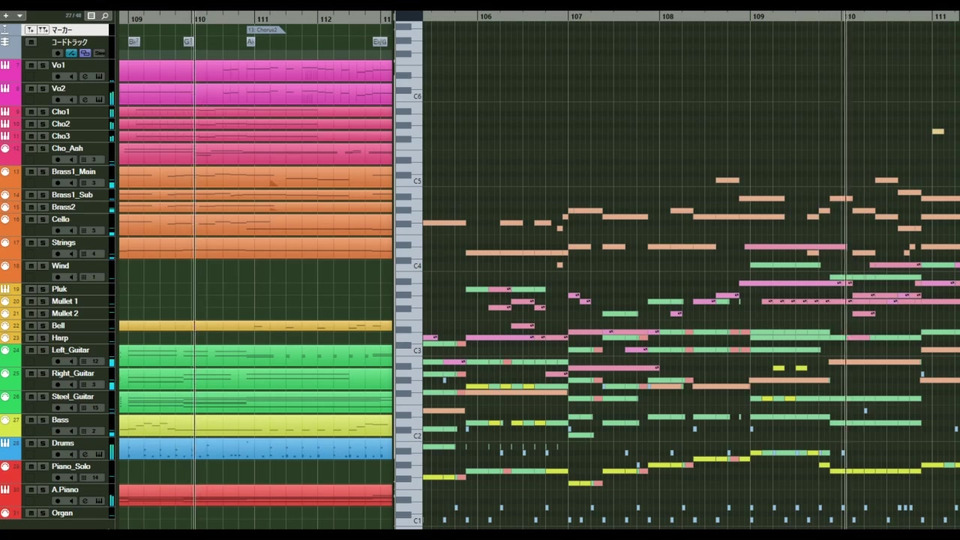The image size is (960, 540).
Task: Click the add track plus button
Action: coord(6,15)
